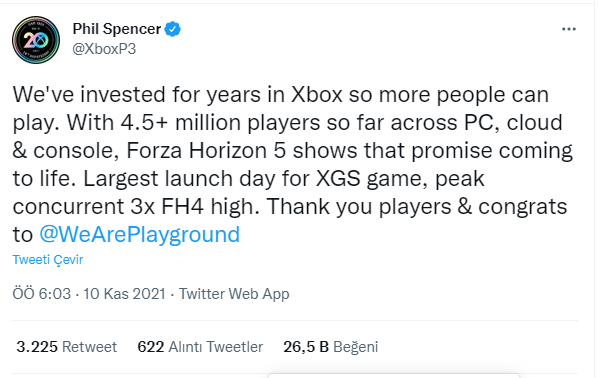Screen dimensions: 604x378
Task: Open the Twitter Web App source link
Action: point(234,294)
